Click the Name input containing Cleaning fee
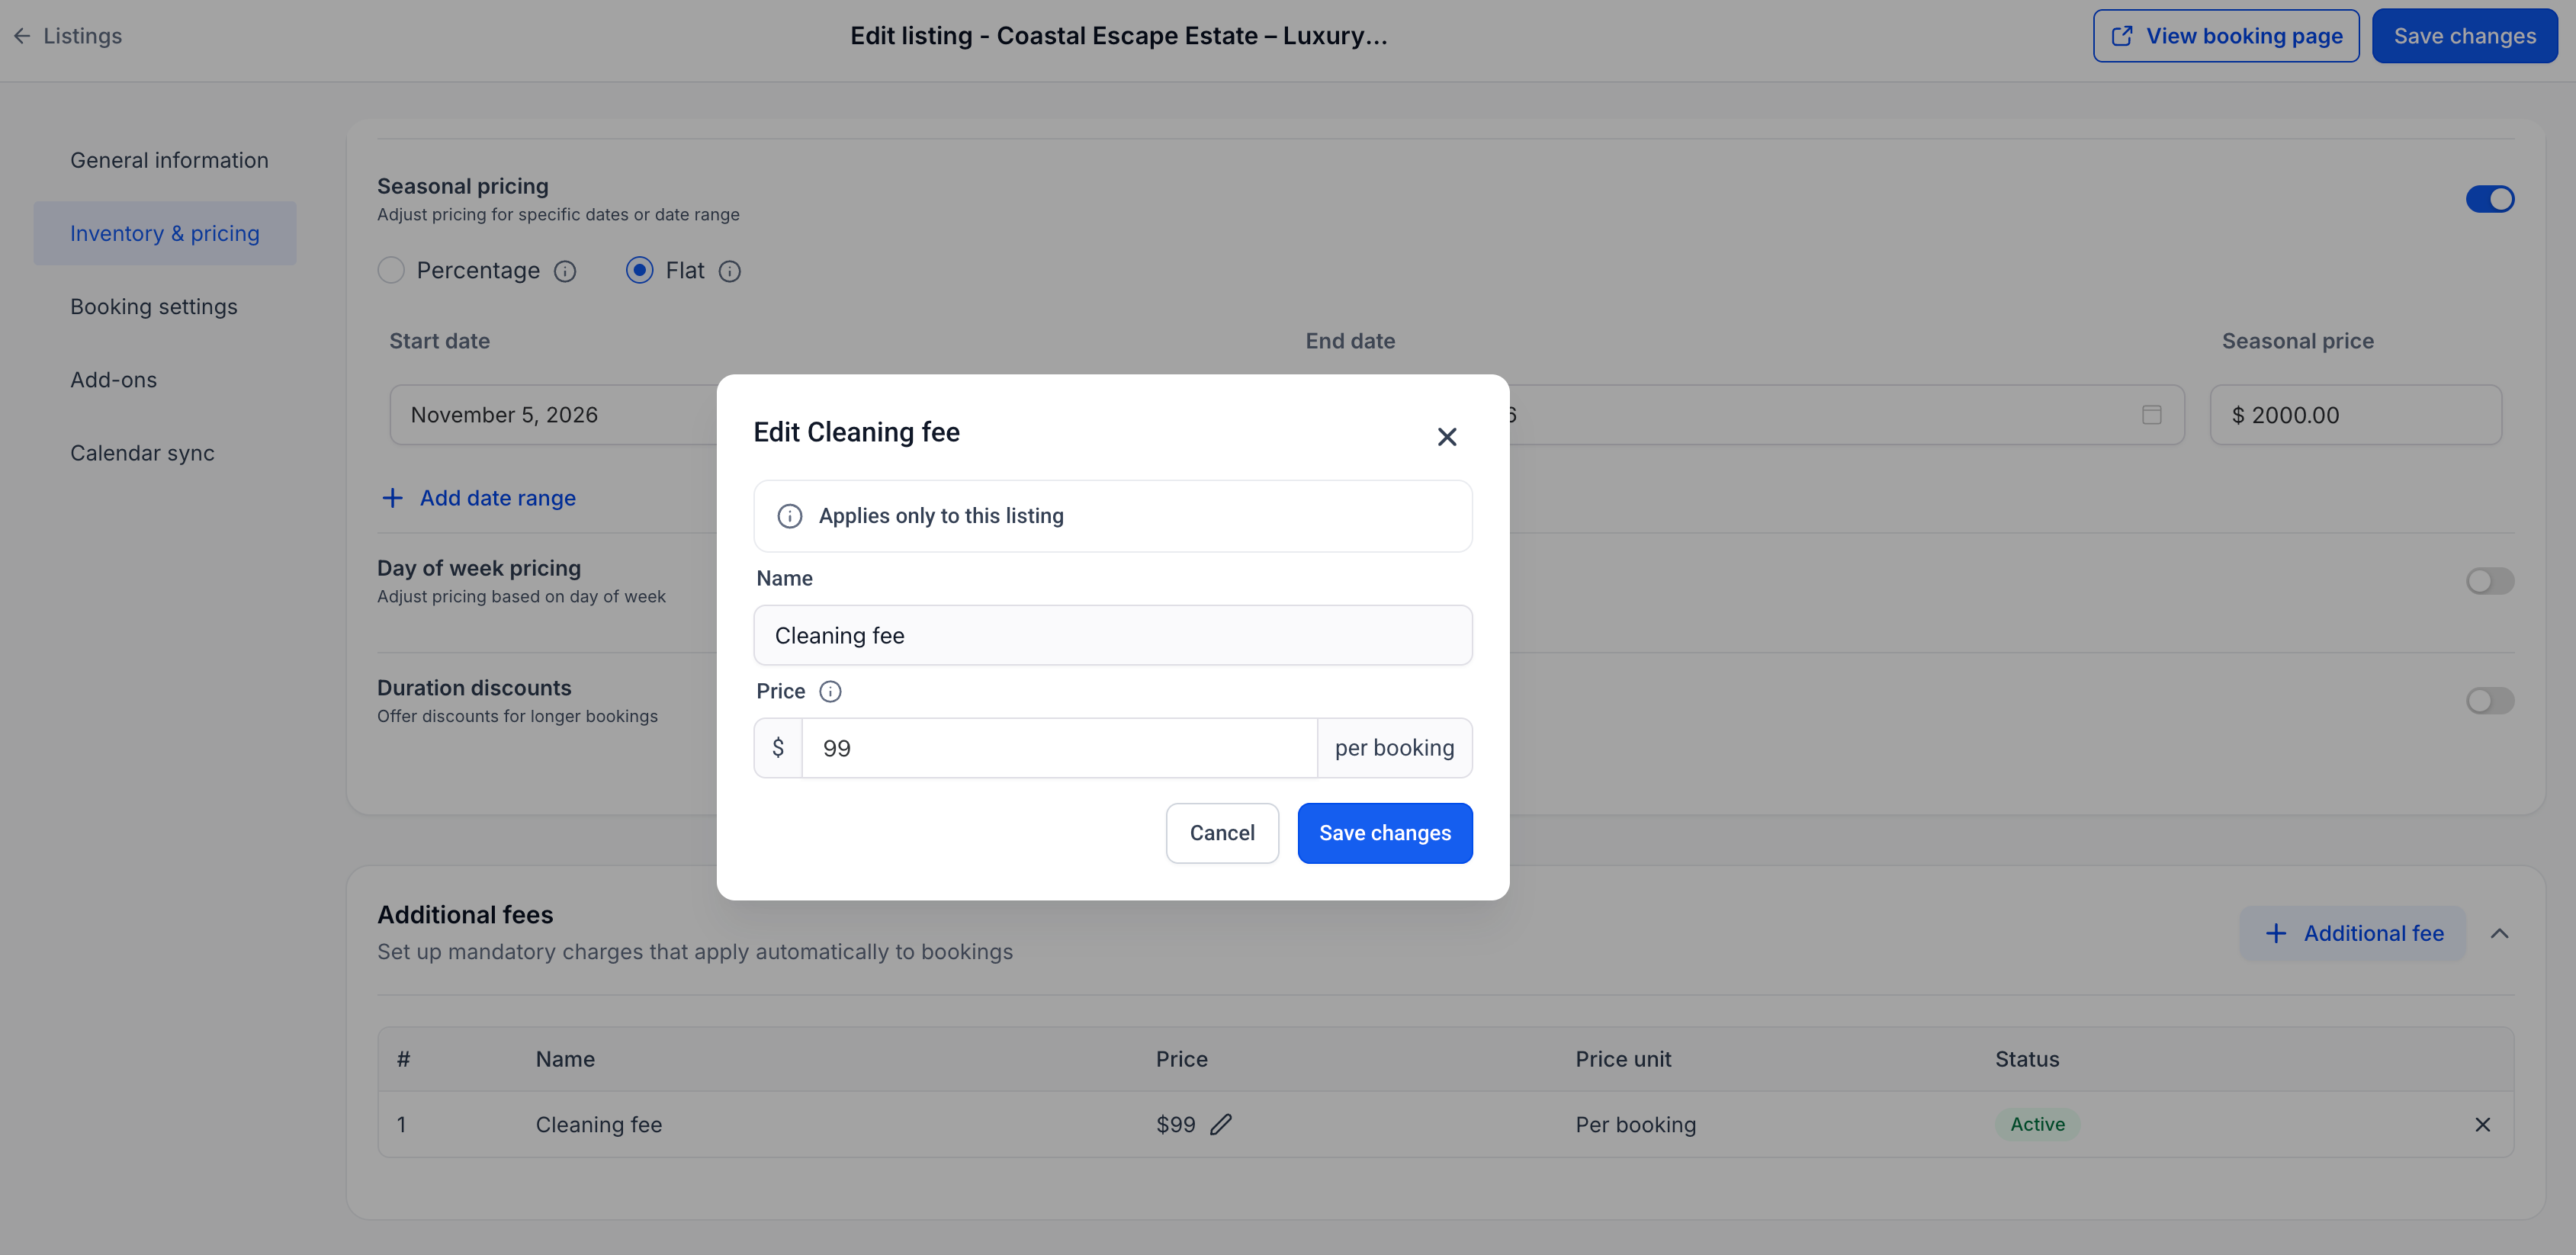Viewport: 2576px width, 1255px height. click(1113, 635)
